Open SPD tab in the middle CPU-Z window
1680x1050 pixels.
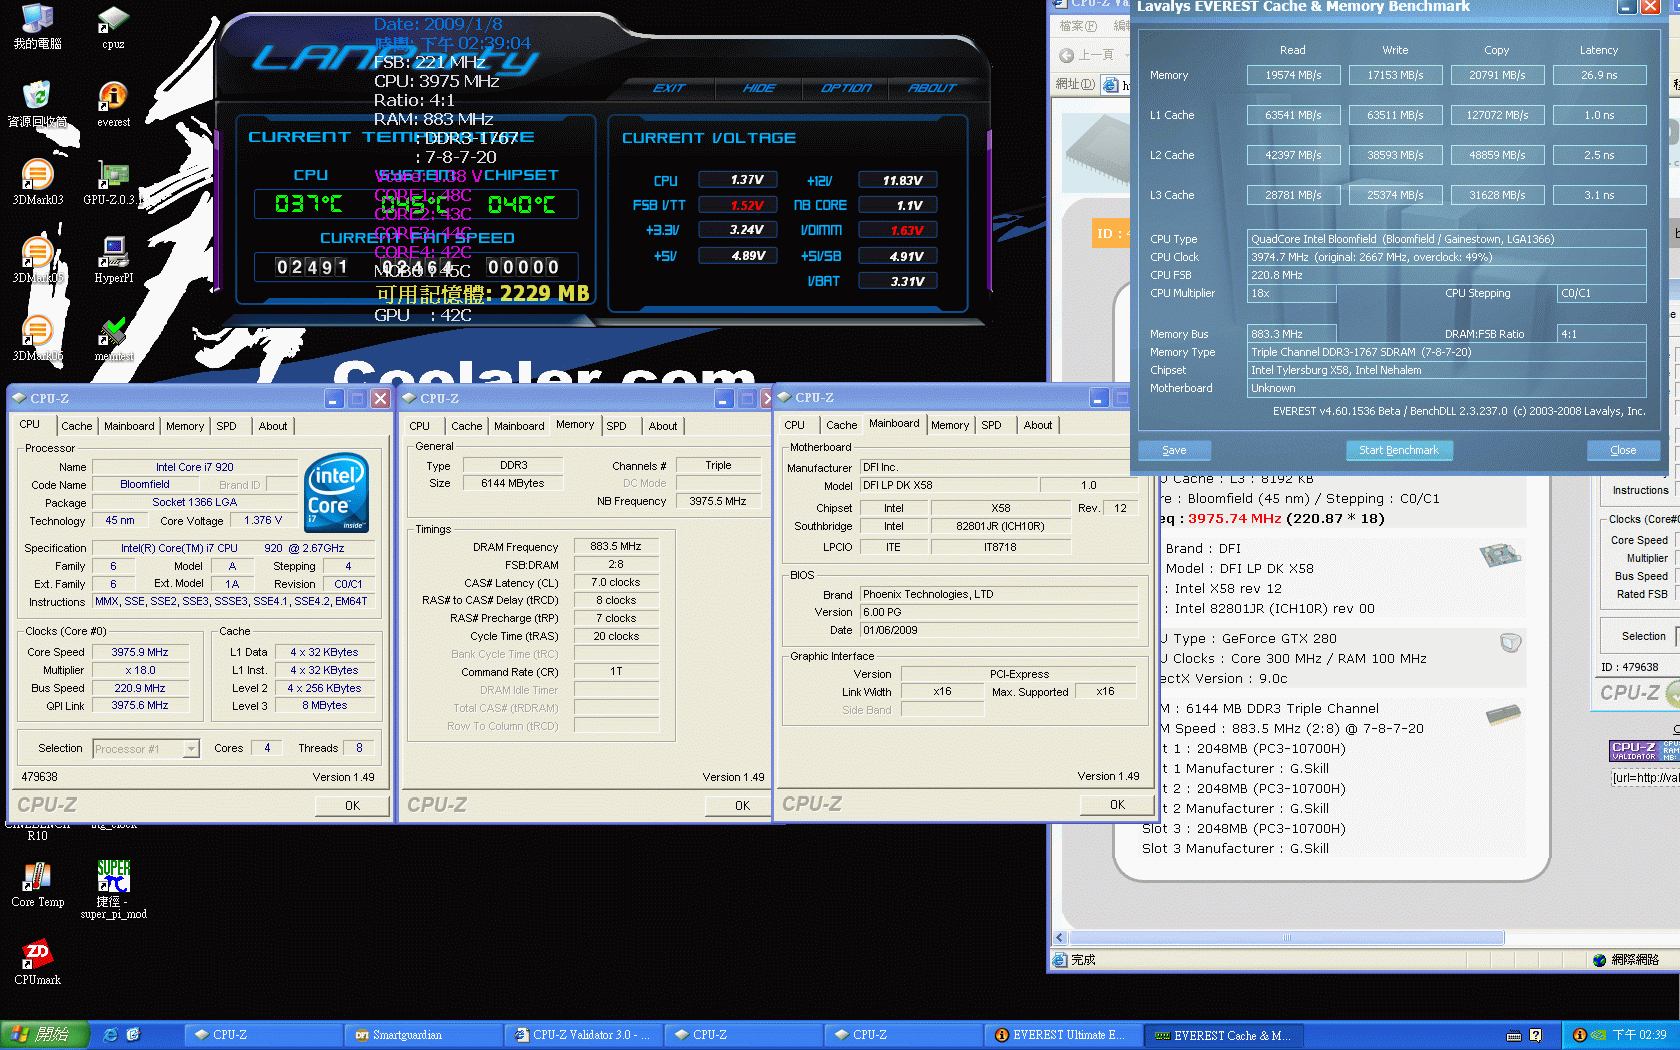pyautogui.click(x=617, y=426)
